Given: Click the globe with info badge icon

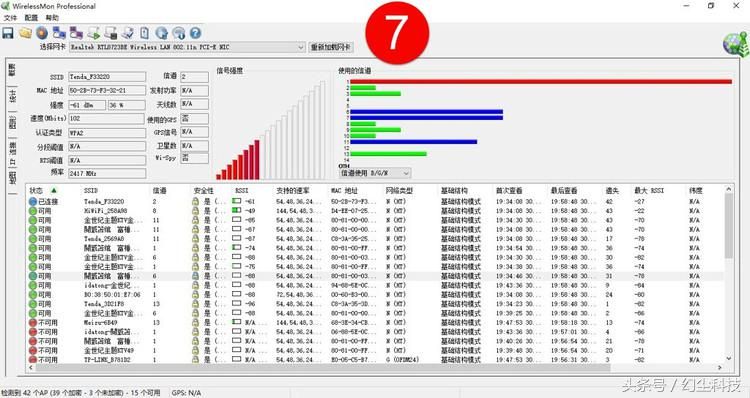Looking at the screenshot, I should point(178,33).
